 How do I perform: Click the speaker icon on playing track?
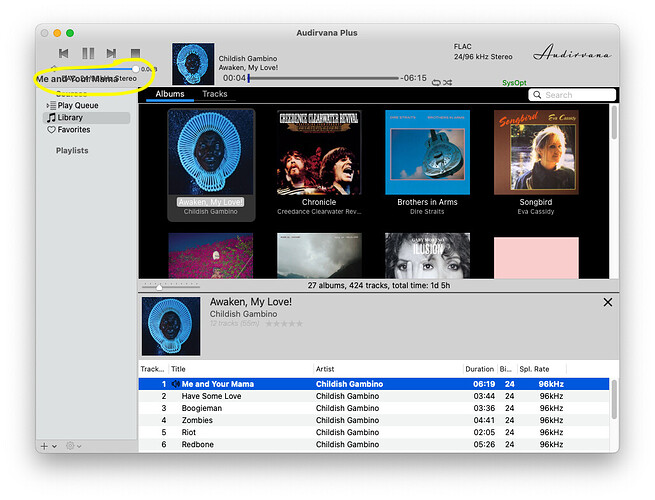coord(175,384)
